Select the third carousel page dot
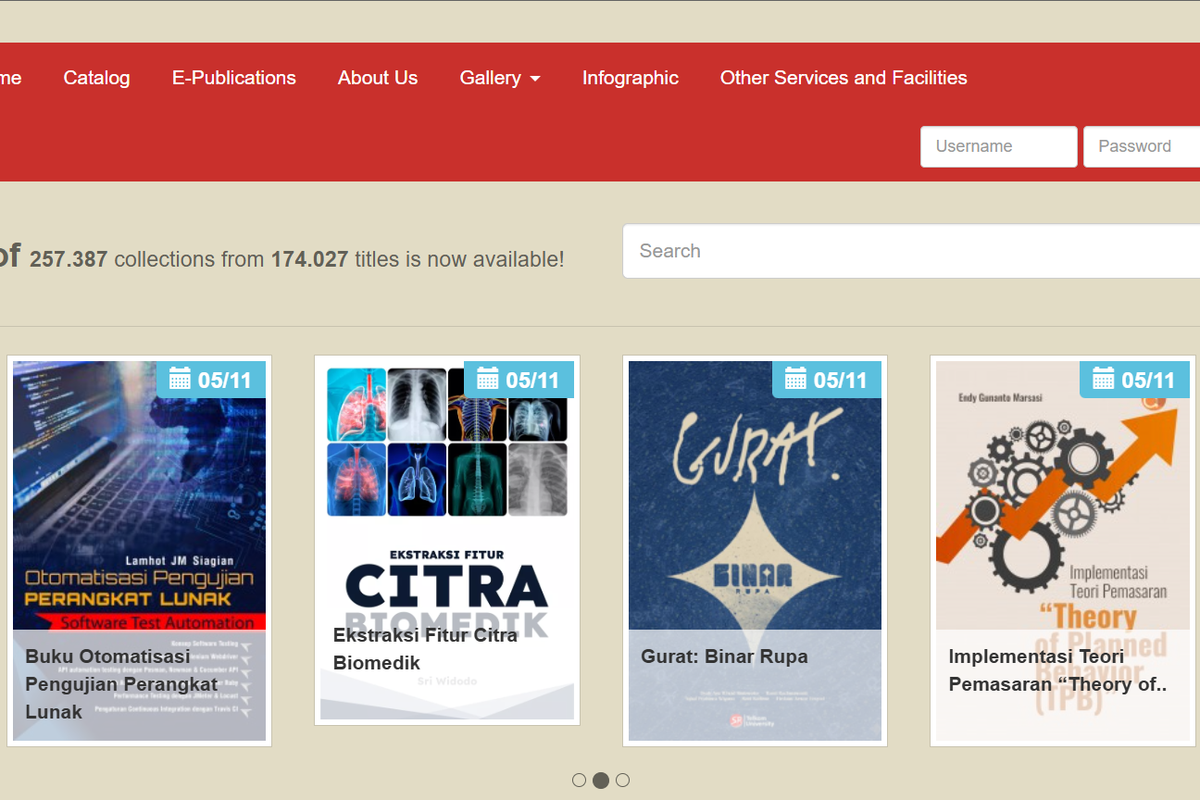1200x800 pixels. (623, 780)
